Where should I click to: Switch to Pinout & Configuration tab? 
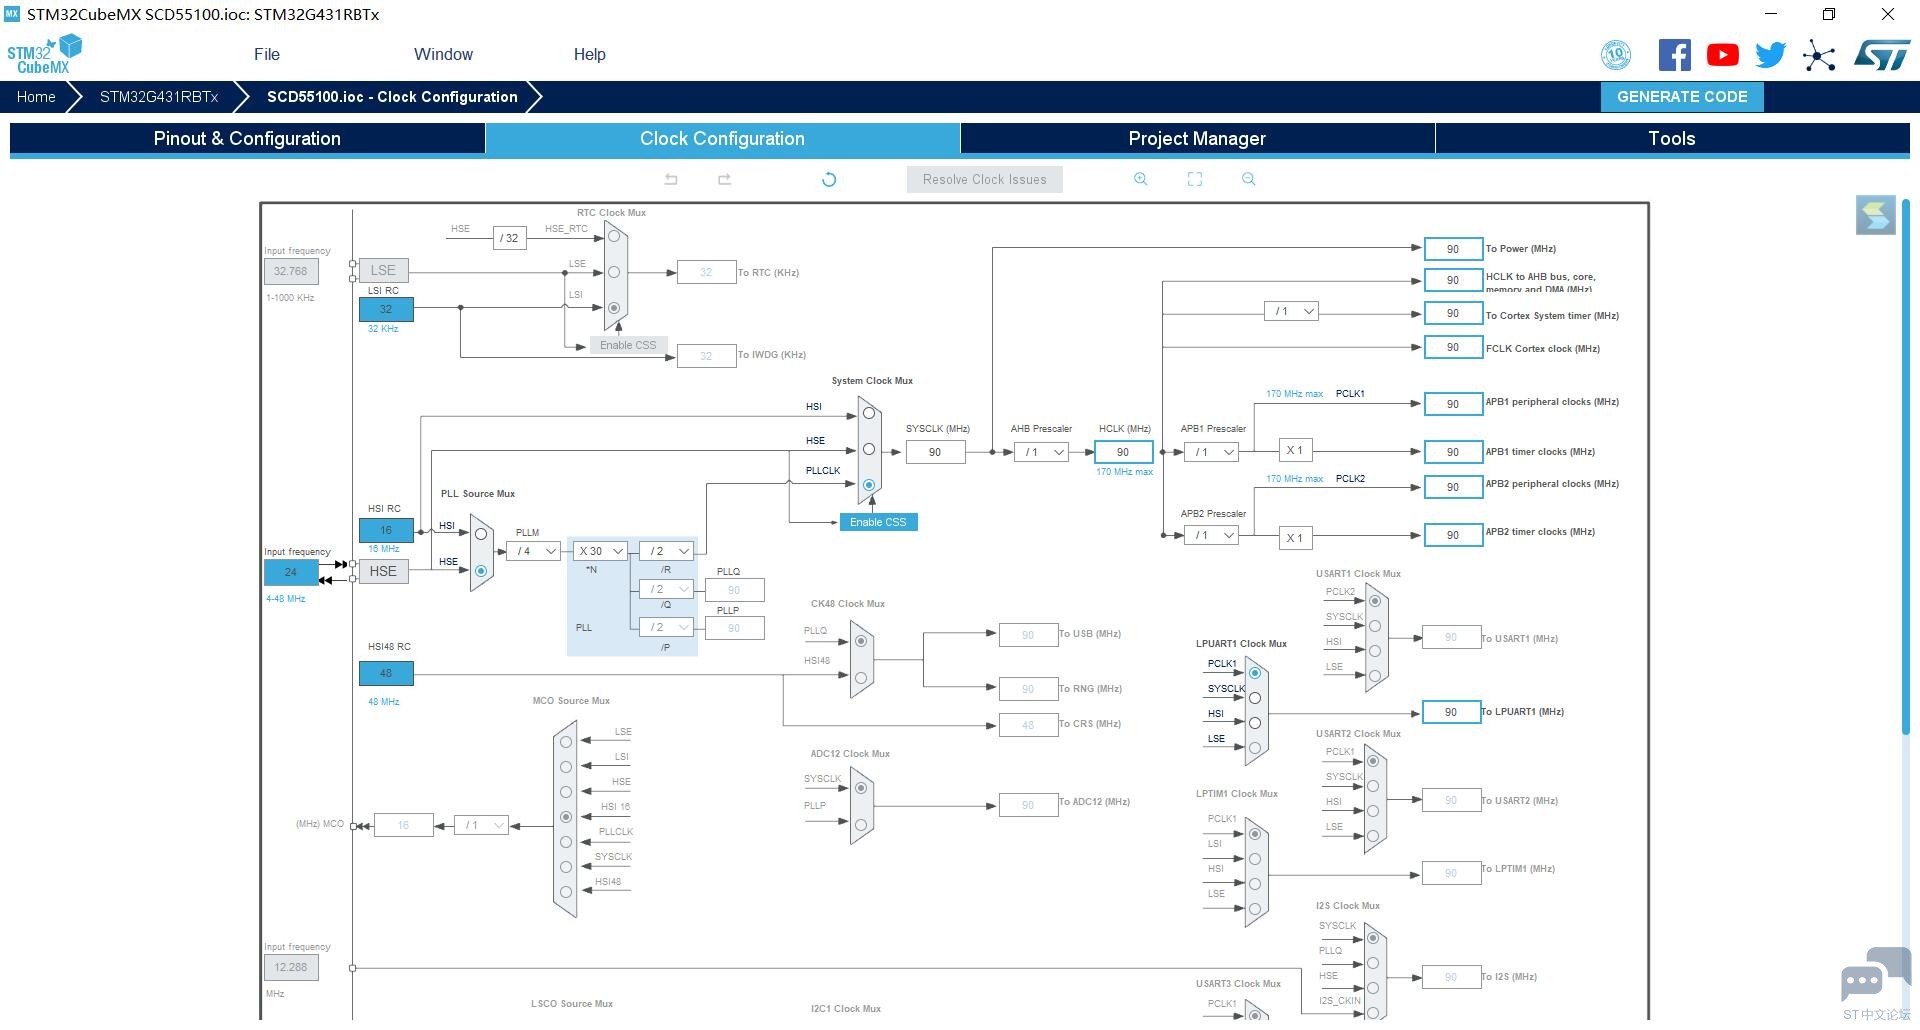pyautogui.click(x=247, y=139)
